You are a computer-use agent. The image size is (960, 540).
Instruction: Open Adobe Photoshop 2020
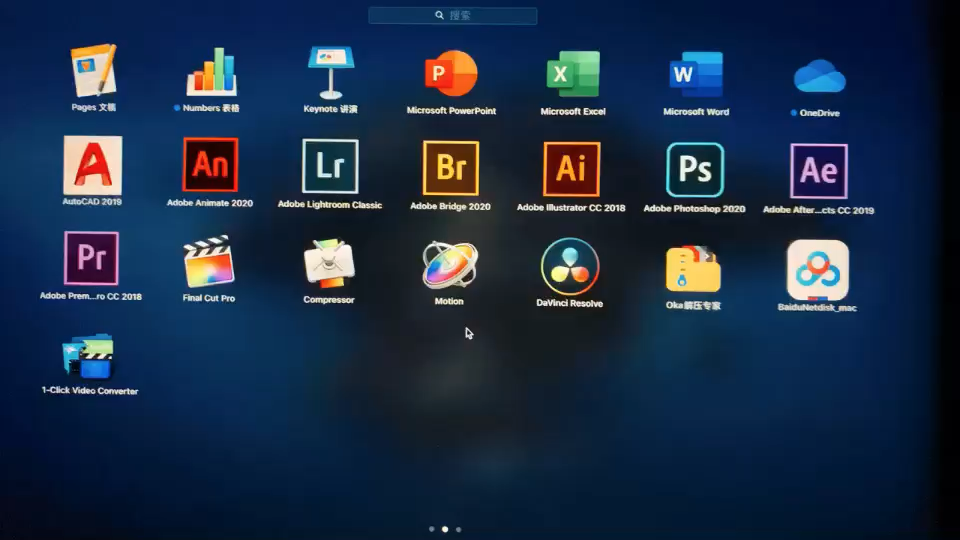(695, 170)
